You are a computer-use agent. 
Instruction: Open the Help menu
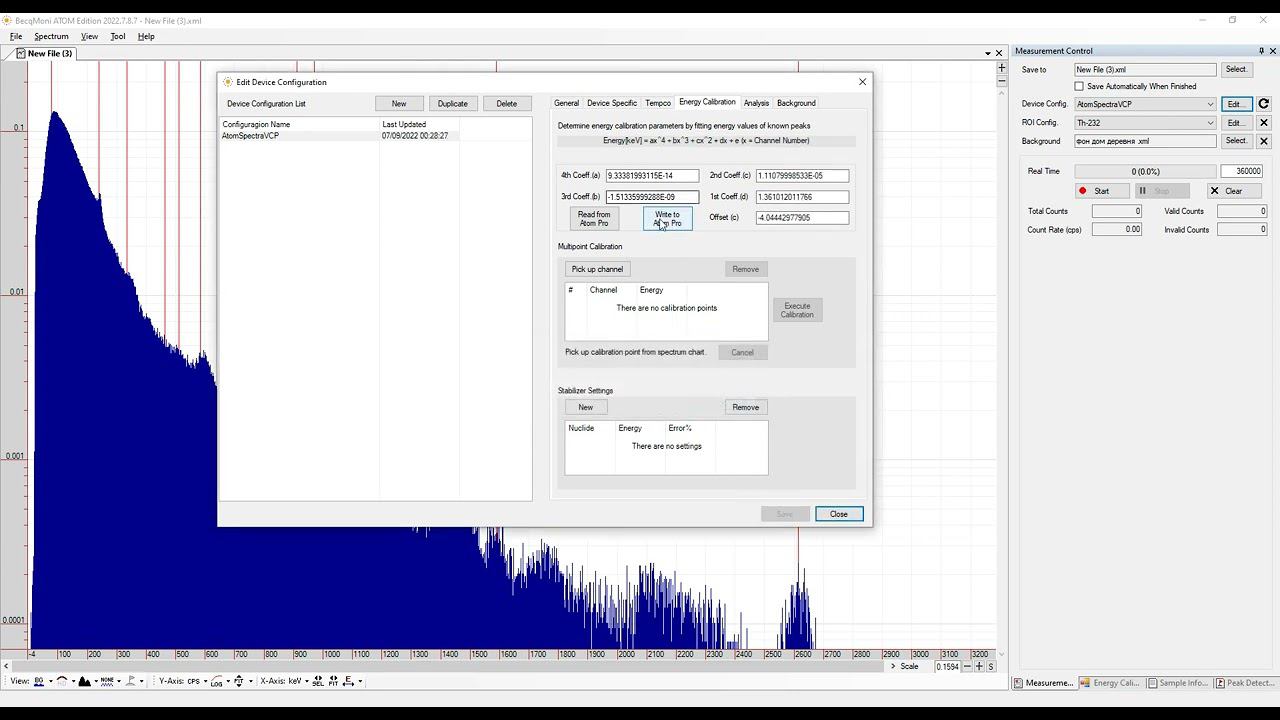click(146, 36)
